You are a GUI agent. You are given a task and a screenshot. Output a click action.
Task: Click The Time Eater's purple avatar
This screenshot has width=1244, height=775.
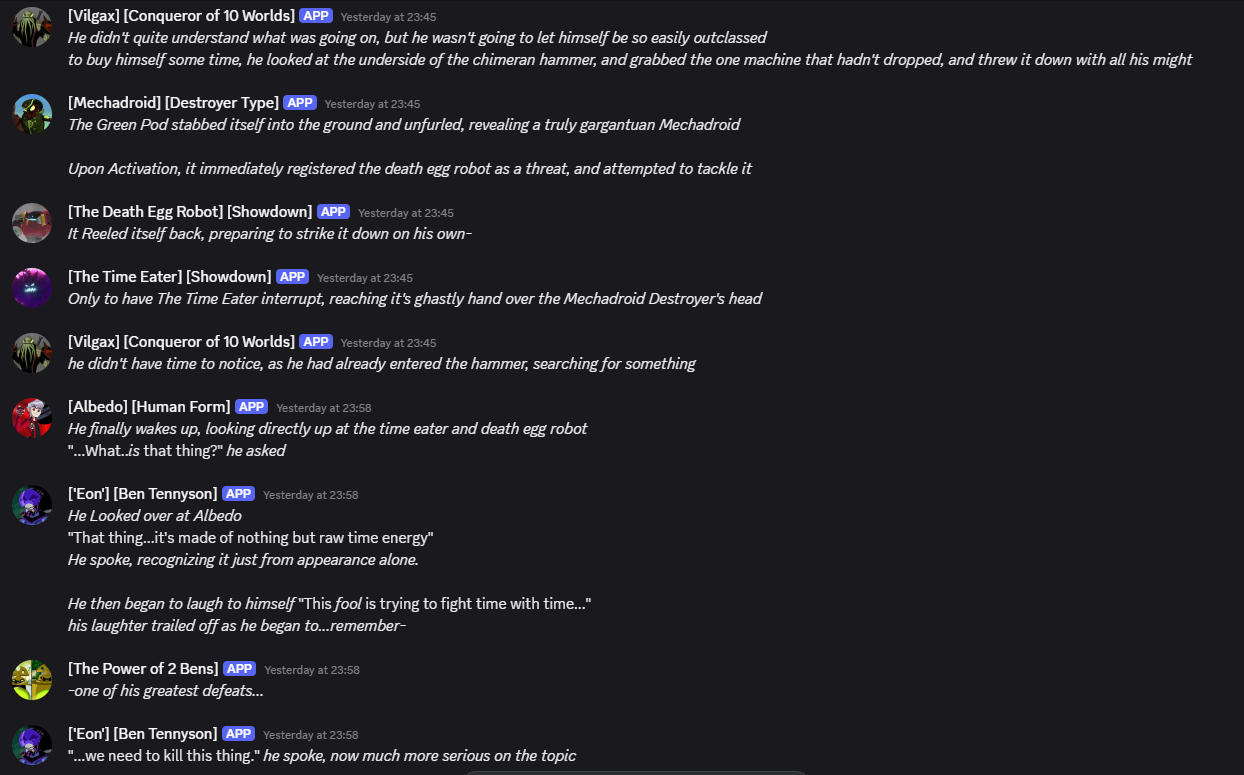point(32,288)
